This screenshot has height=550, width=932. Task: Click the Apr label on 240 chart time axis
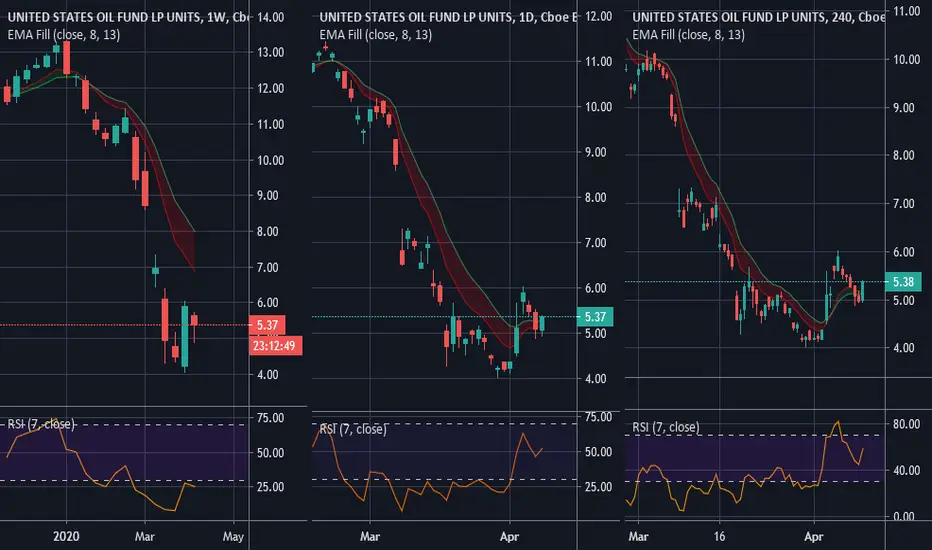coord(814,536)
